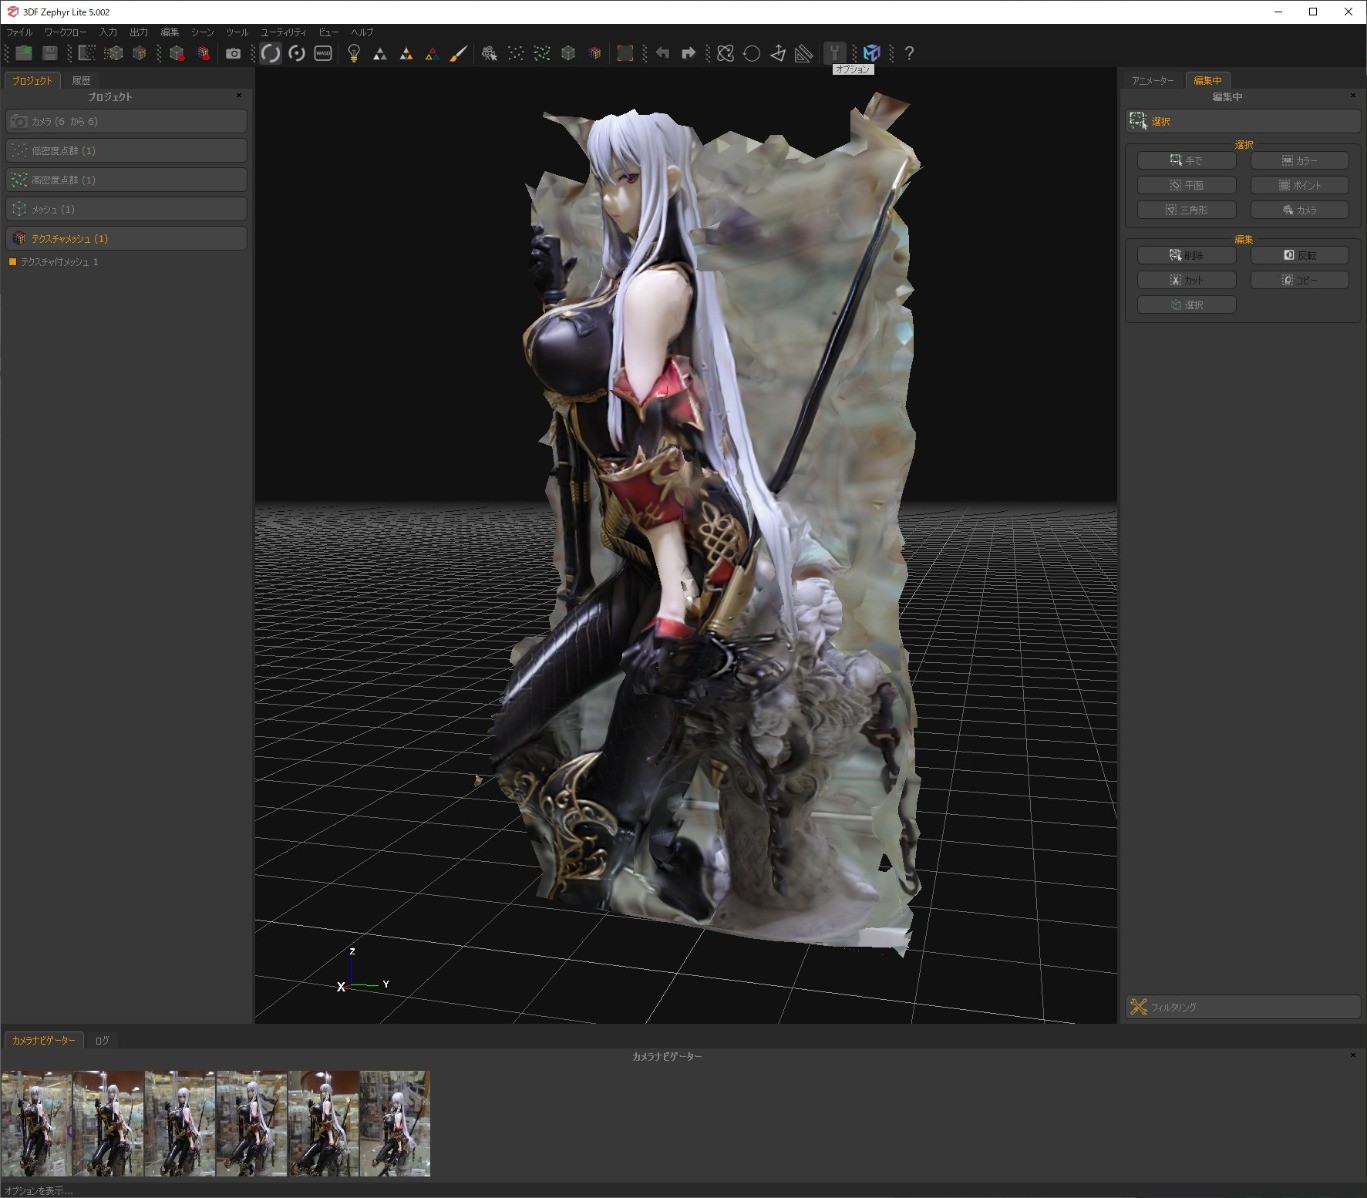
Task: Select the WASD free-look navigation icon
Action: tap(323, 53)
